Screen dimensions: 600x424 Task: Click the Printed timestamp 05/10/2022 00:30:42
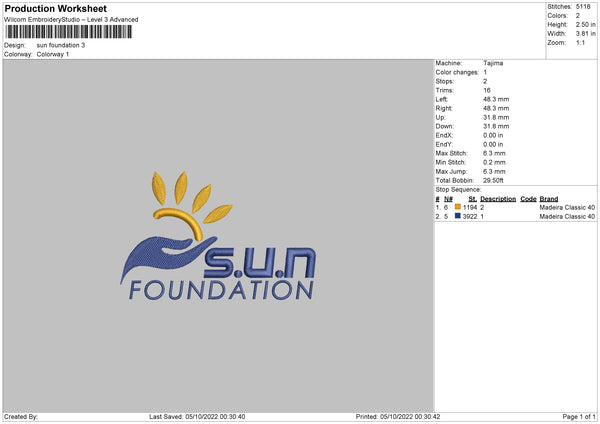[410, 417]
